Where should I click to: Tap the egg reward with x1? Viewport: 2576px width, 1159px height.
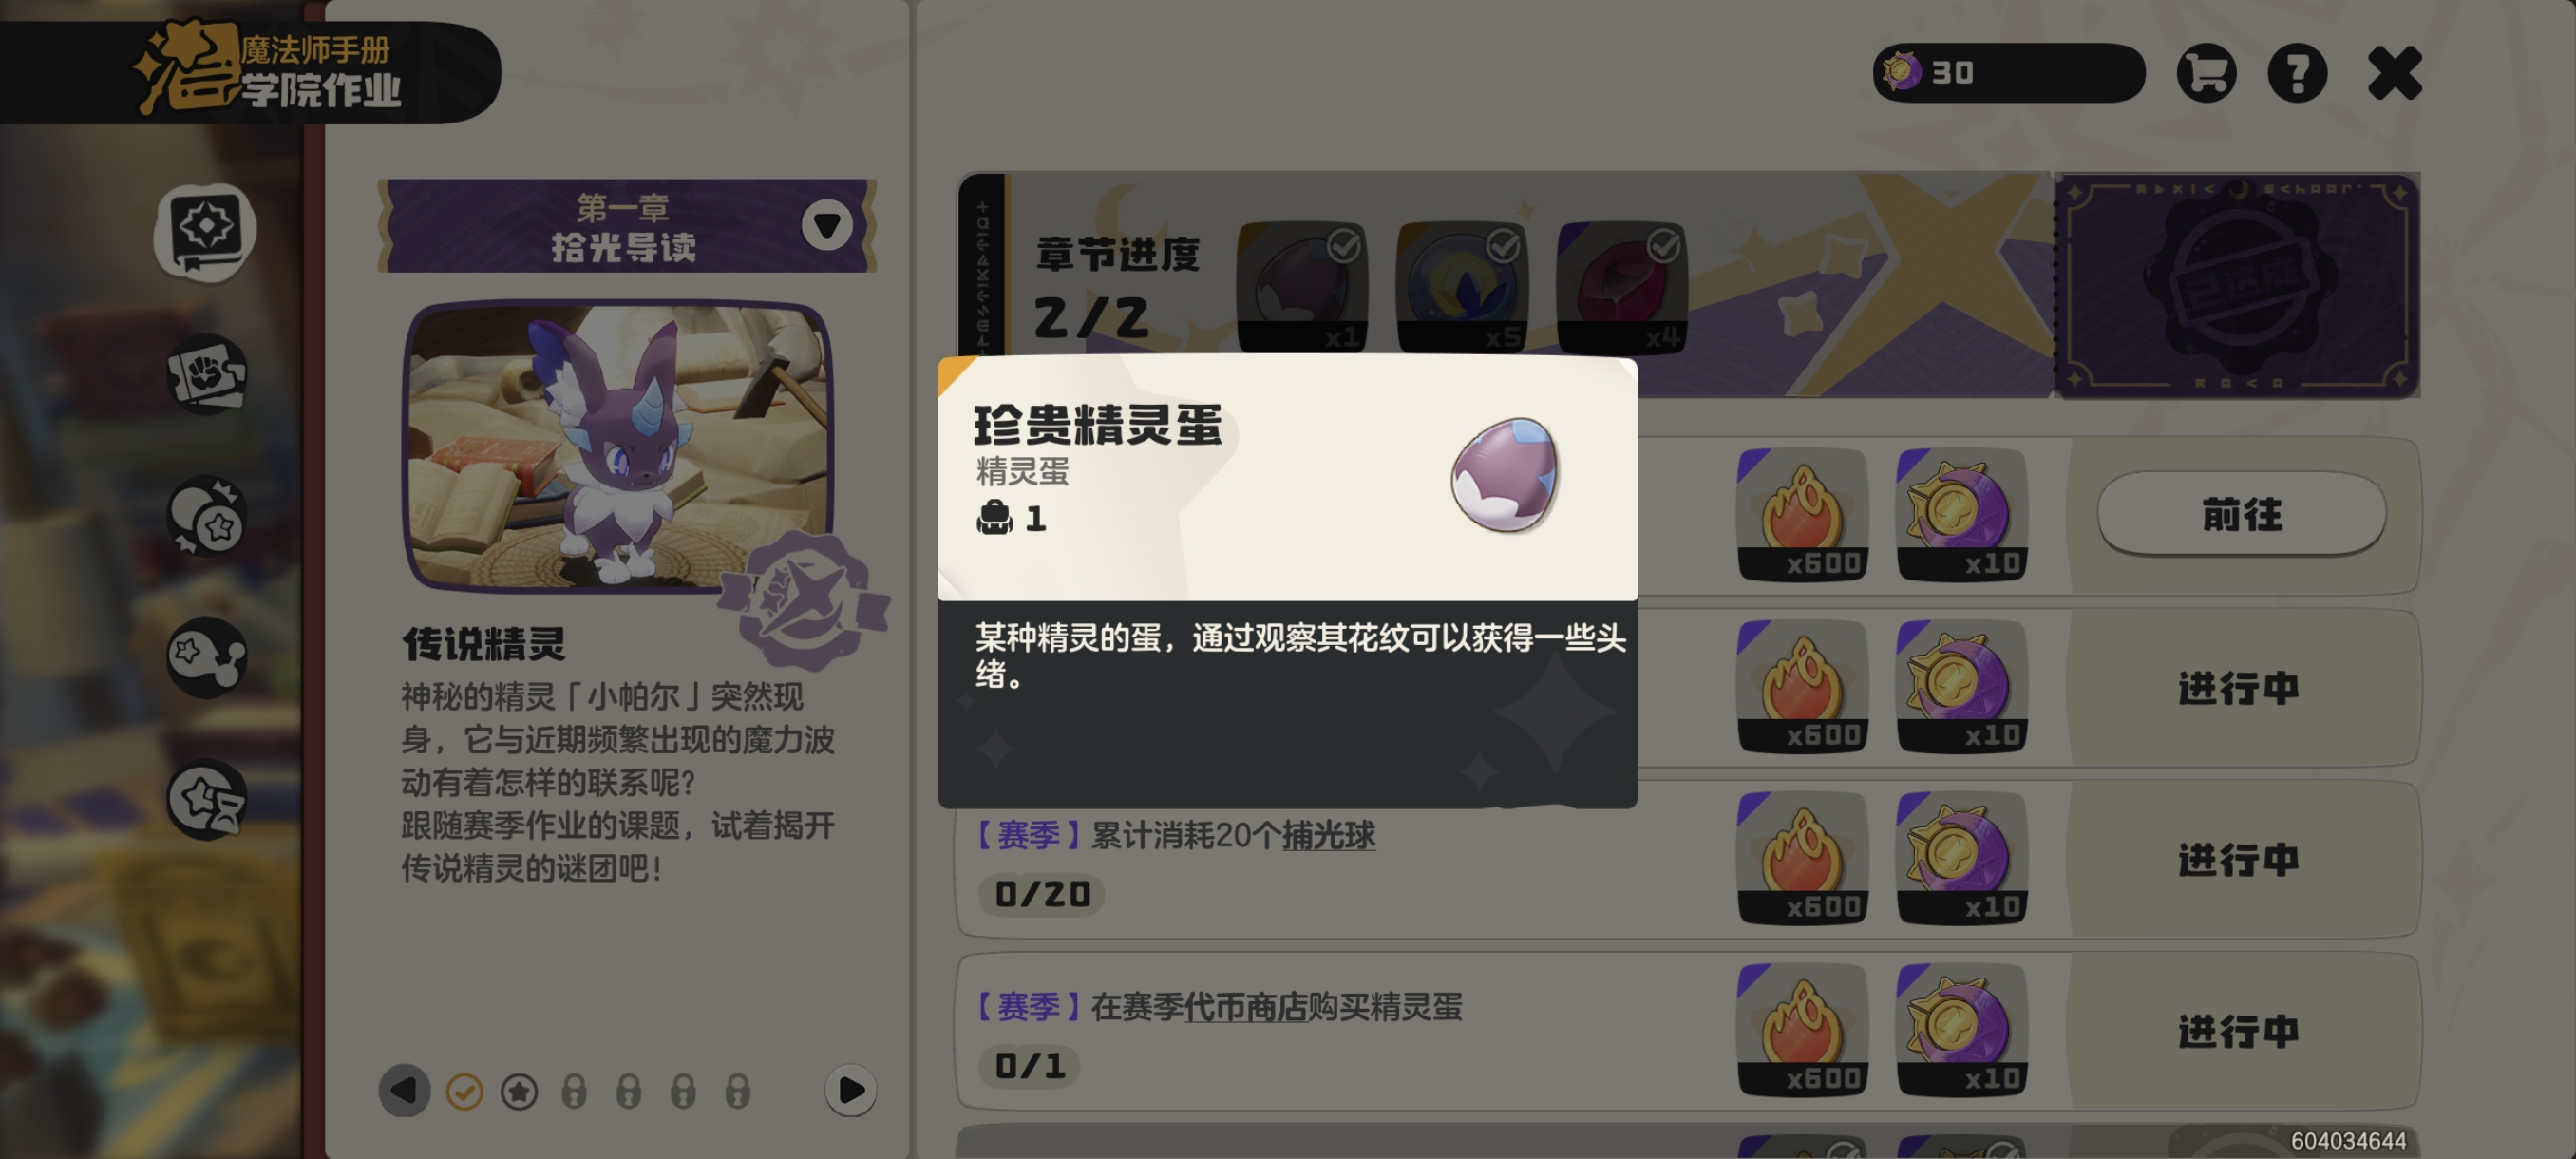(1302, 287)
